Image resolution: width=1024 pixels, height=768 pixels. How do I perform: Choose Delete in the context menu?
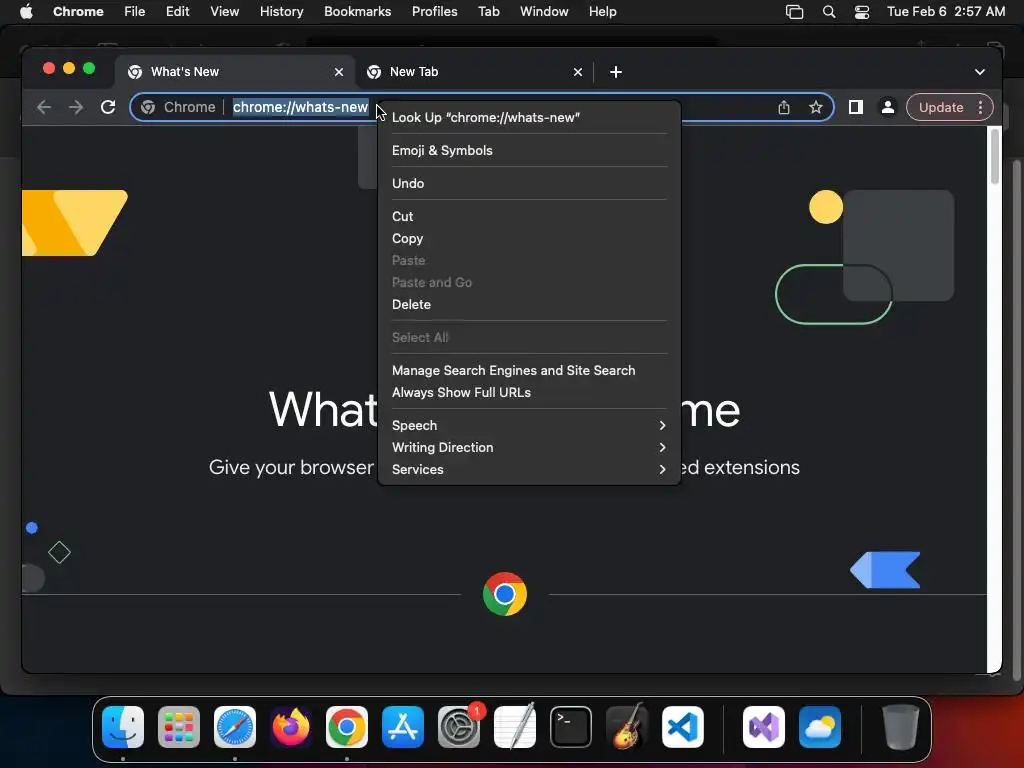[529, 304]
